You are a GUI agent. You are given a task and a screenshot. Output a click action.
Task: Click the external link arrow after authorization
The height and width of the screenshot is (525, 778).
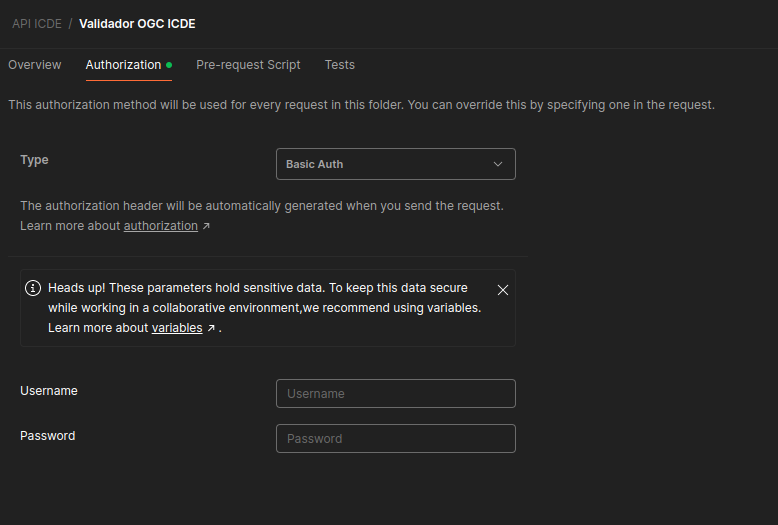[x=206, y=226]
